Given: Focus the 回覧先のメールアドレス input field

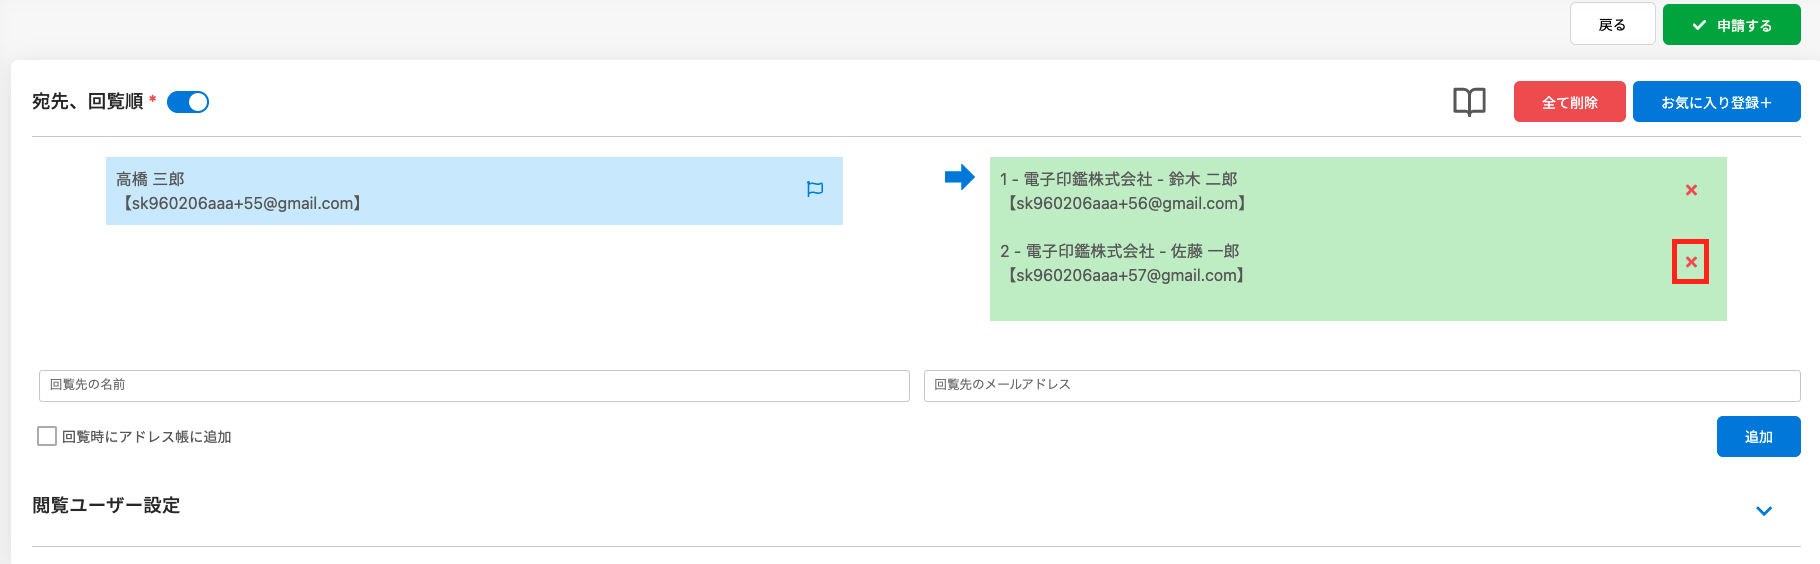Looking at the screenshot, I should pyautogui.click(x=1361, y=385).
